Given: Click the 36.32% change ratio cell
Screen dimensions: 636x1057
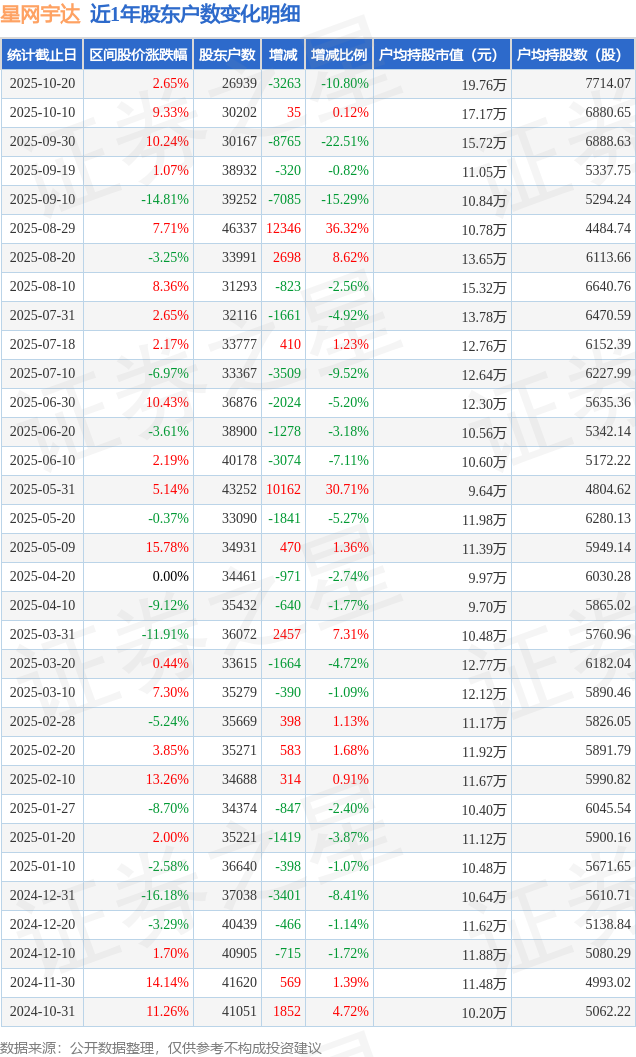Looking at the screenshot, I should pyautogui.click(x=347, y=229).
